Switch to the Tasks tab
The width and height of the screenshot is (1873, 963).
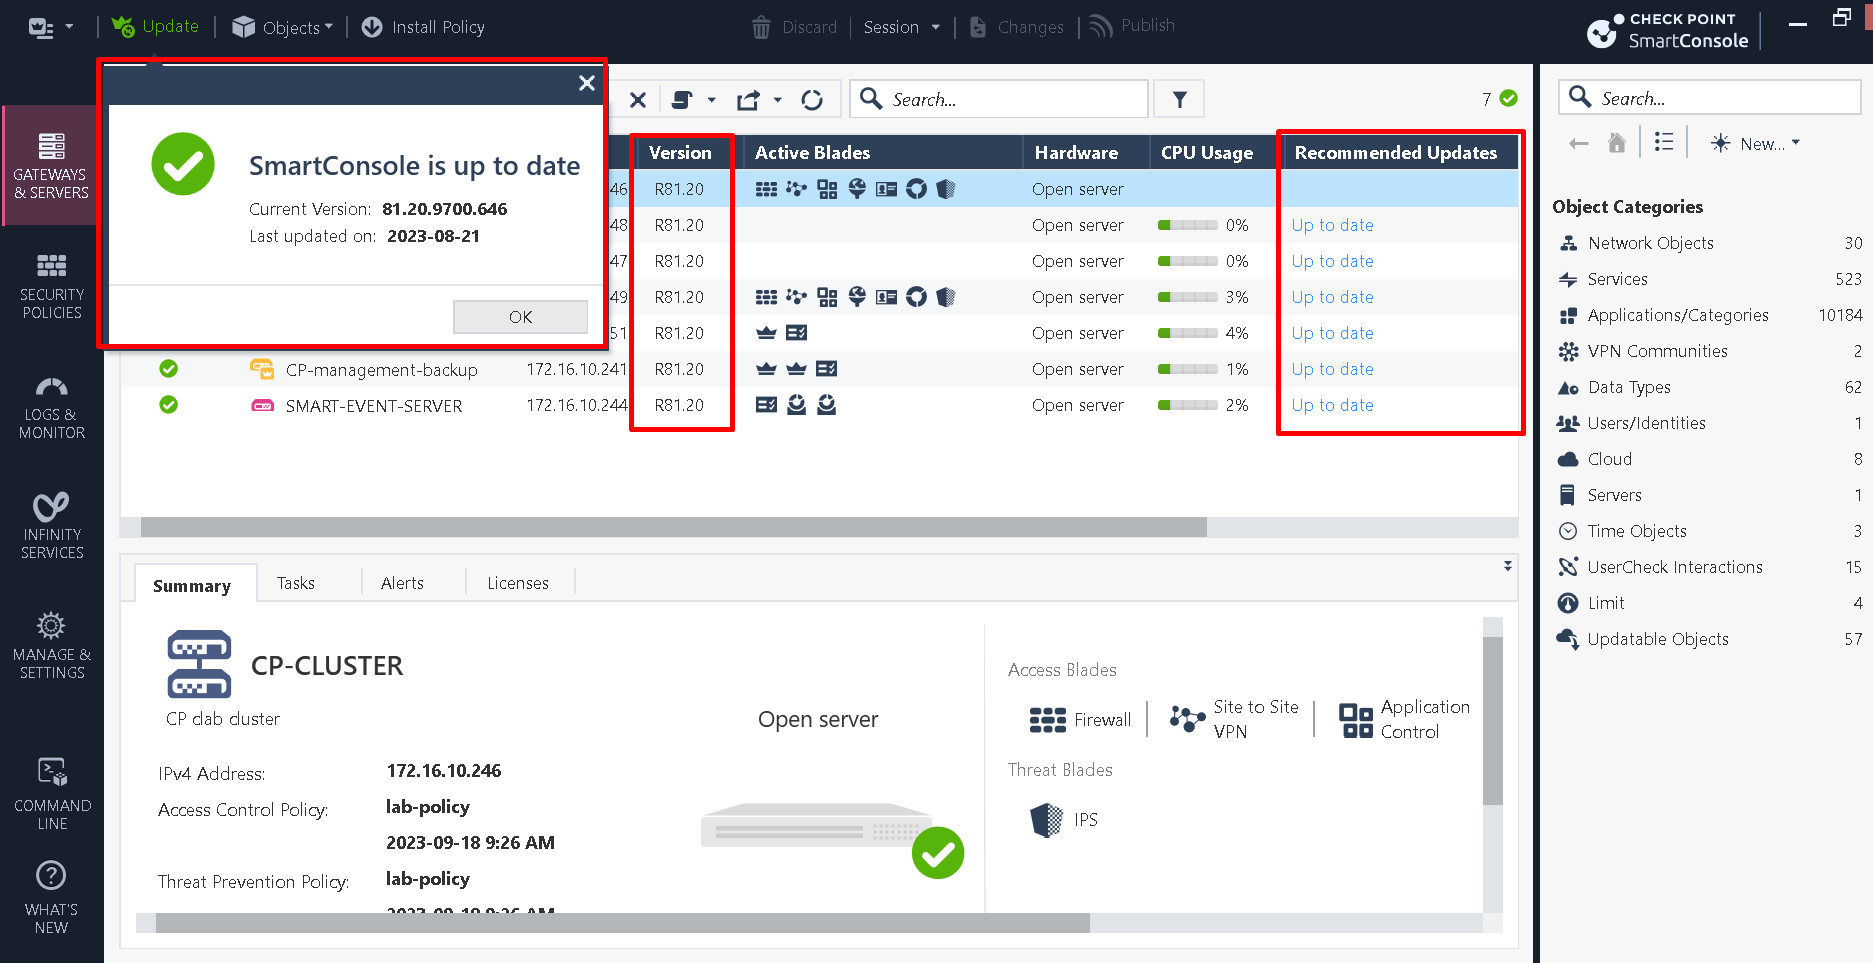(296, 583)
